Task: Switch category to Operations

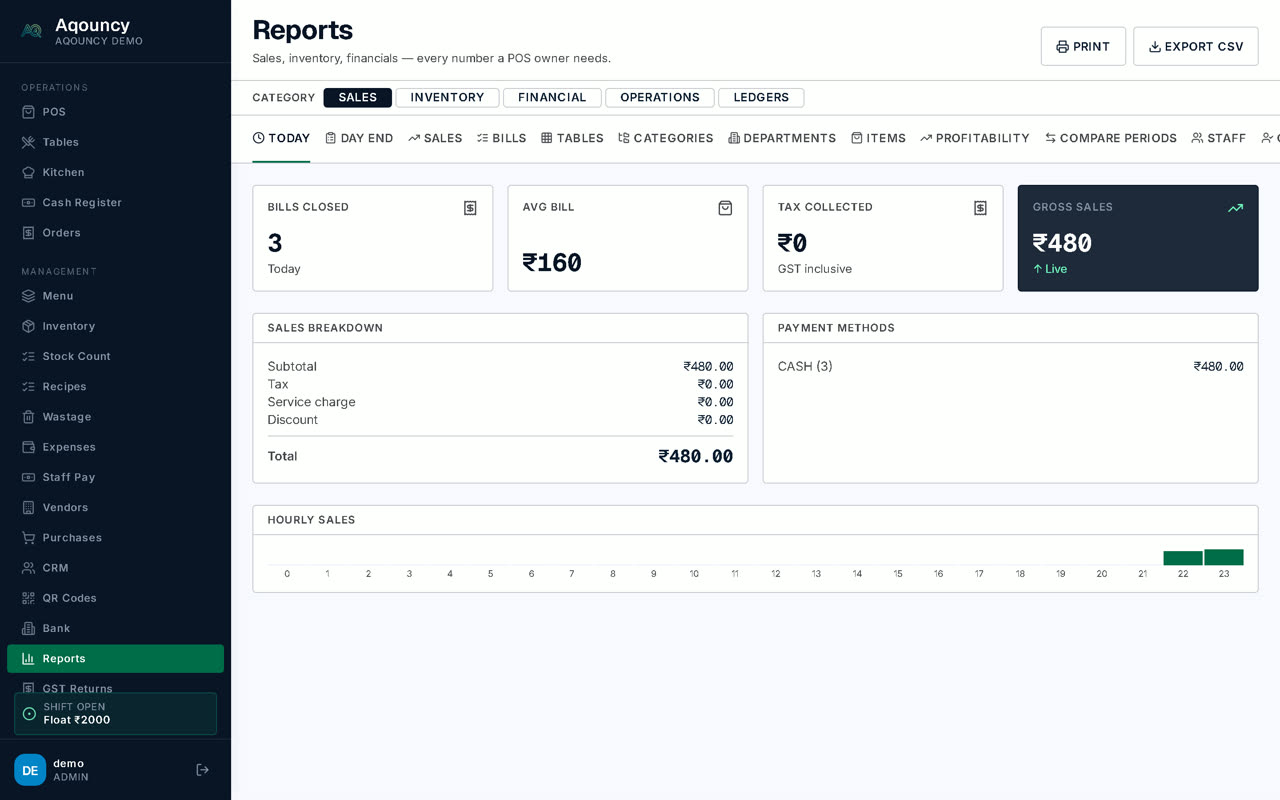Action: pyautogui.click(x=660, y=98)
